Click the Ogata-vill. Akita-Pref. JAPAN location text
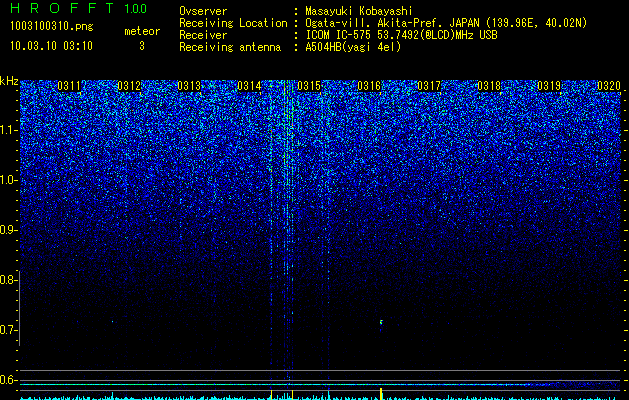The width and height of the screenshot is (629, 400). [446, 23]
